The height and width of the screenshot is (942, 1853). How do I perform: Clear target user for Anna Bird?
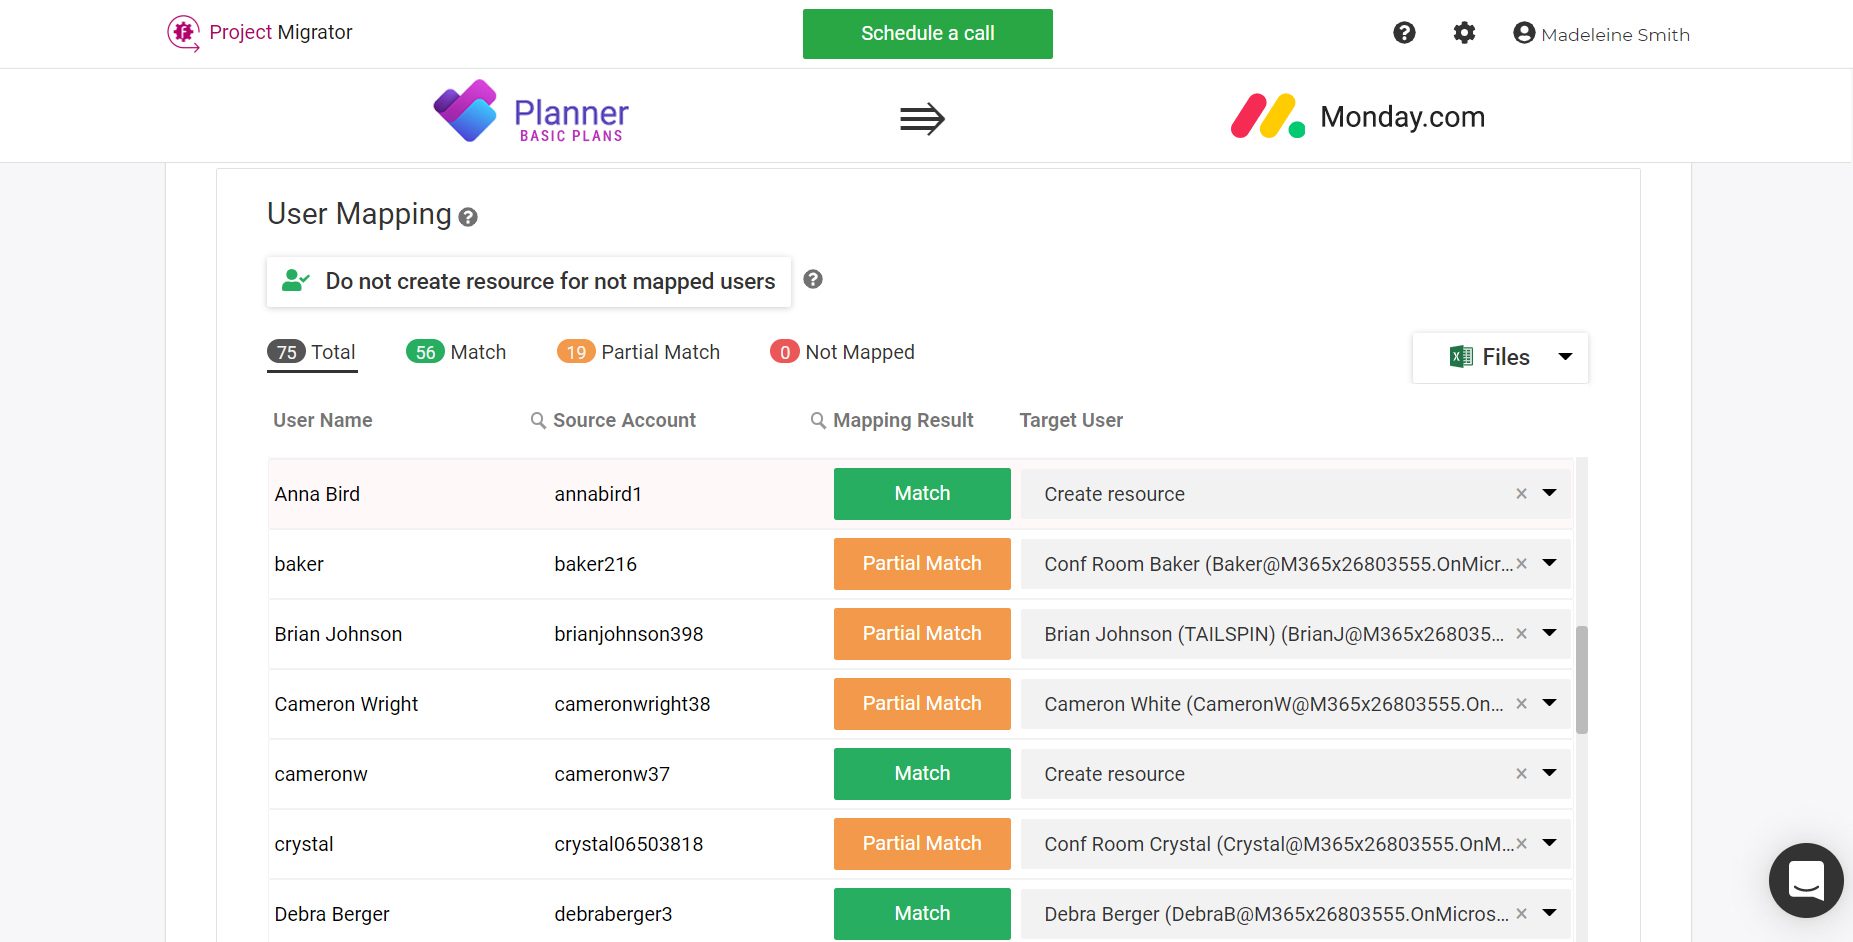[x=1521, y=494]
